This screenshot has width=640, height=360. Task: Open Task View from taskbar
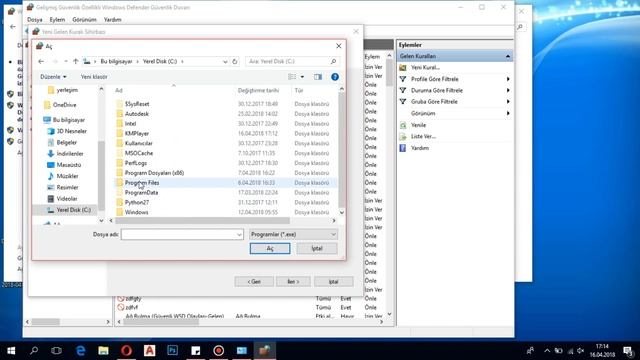pos(57,350)
